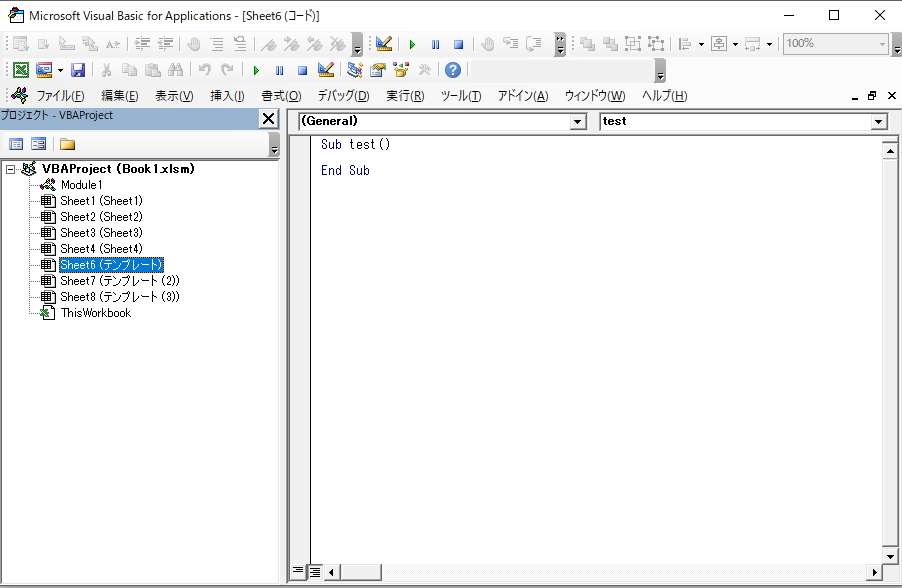Click the End Sub line of code
902x588 pixels.
[345, 170]
